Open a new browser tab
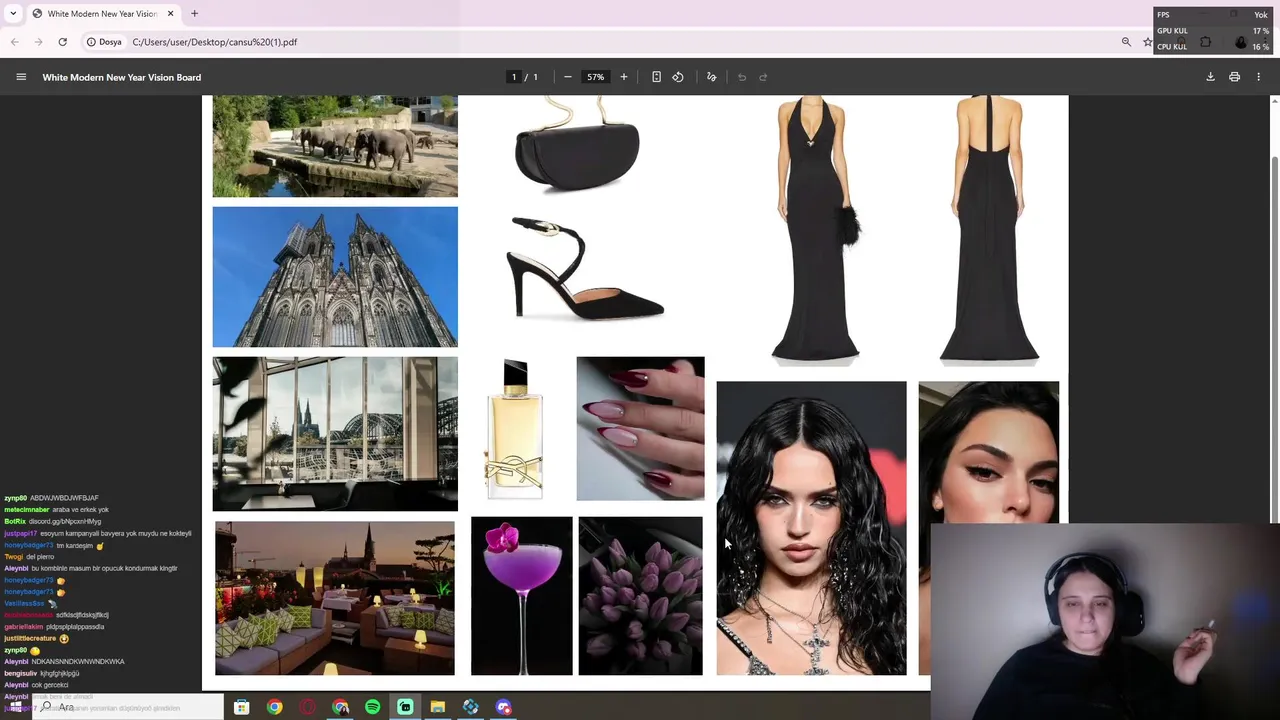 coord(195,13)
